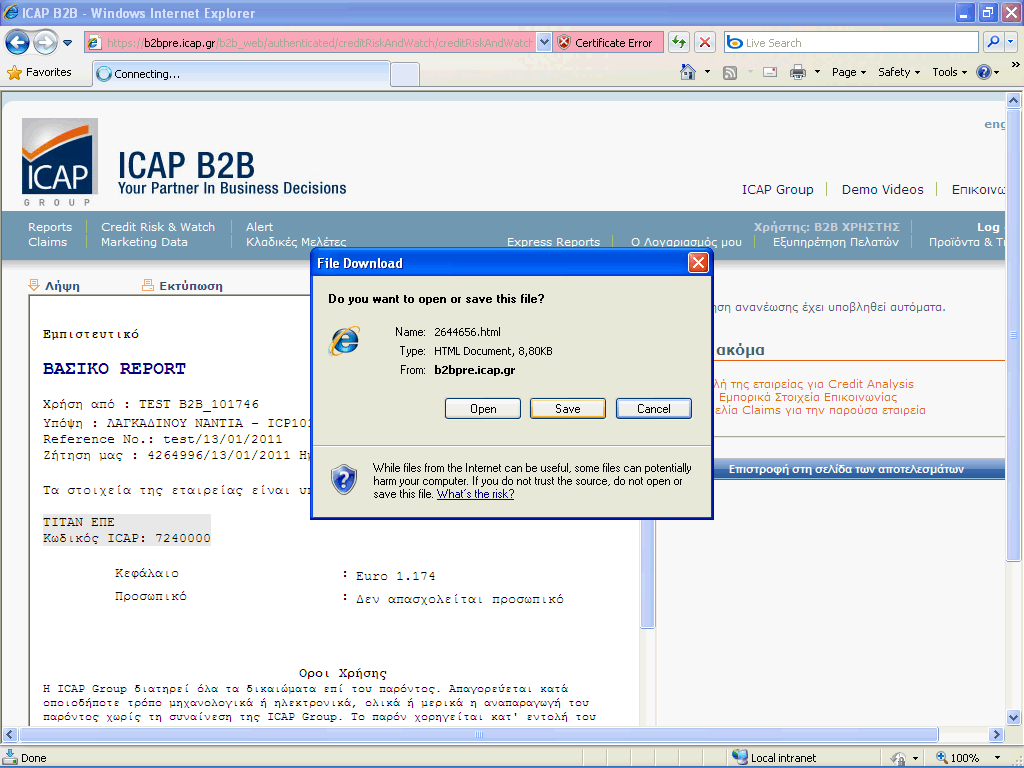Show more toolbar commands chevron
This screenshot has height=768, width=1024.
coord(1015,64)
